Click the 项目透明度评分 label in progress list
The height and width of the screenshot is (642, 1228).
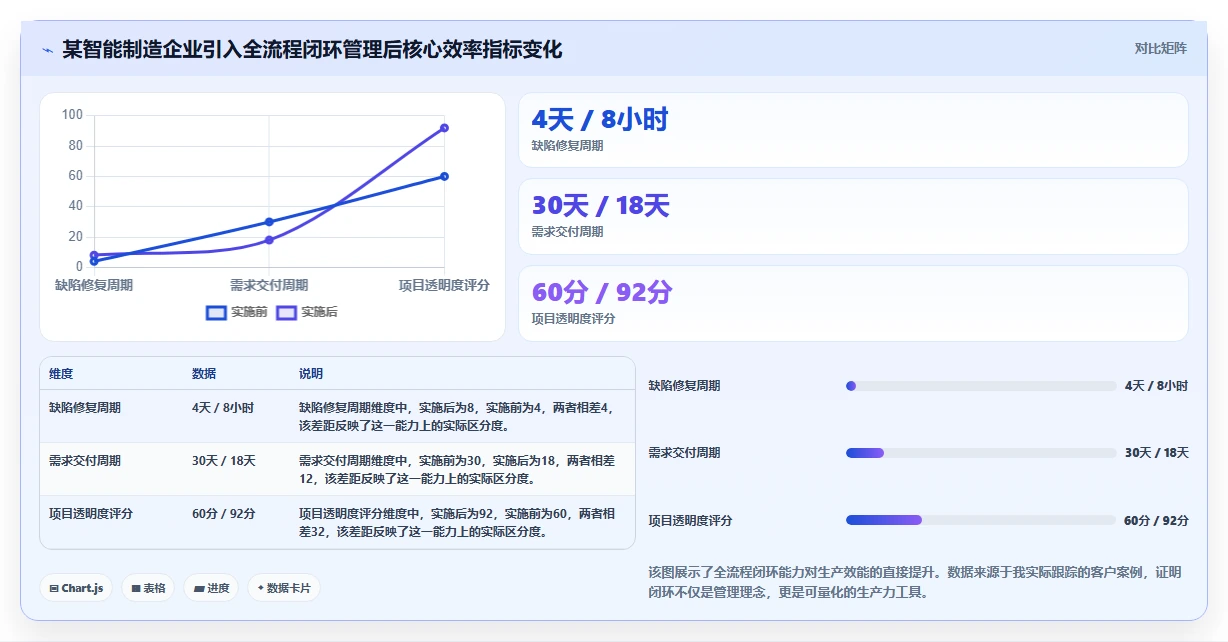[690, 520]
